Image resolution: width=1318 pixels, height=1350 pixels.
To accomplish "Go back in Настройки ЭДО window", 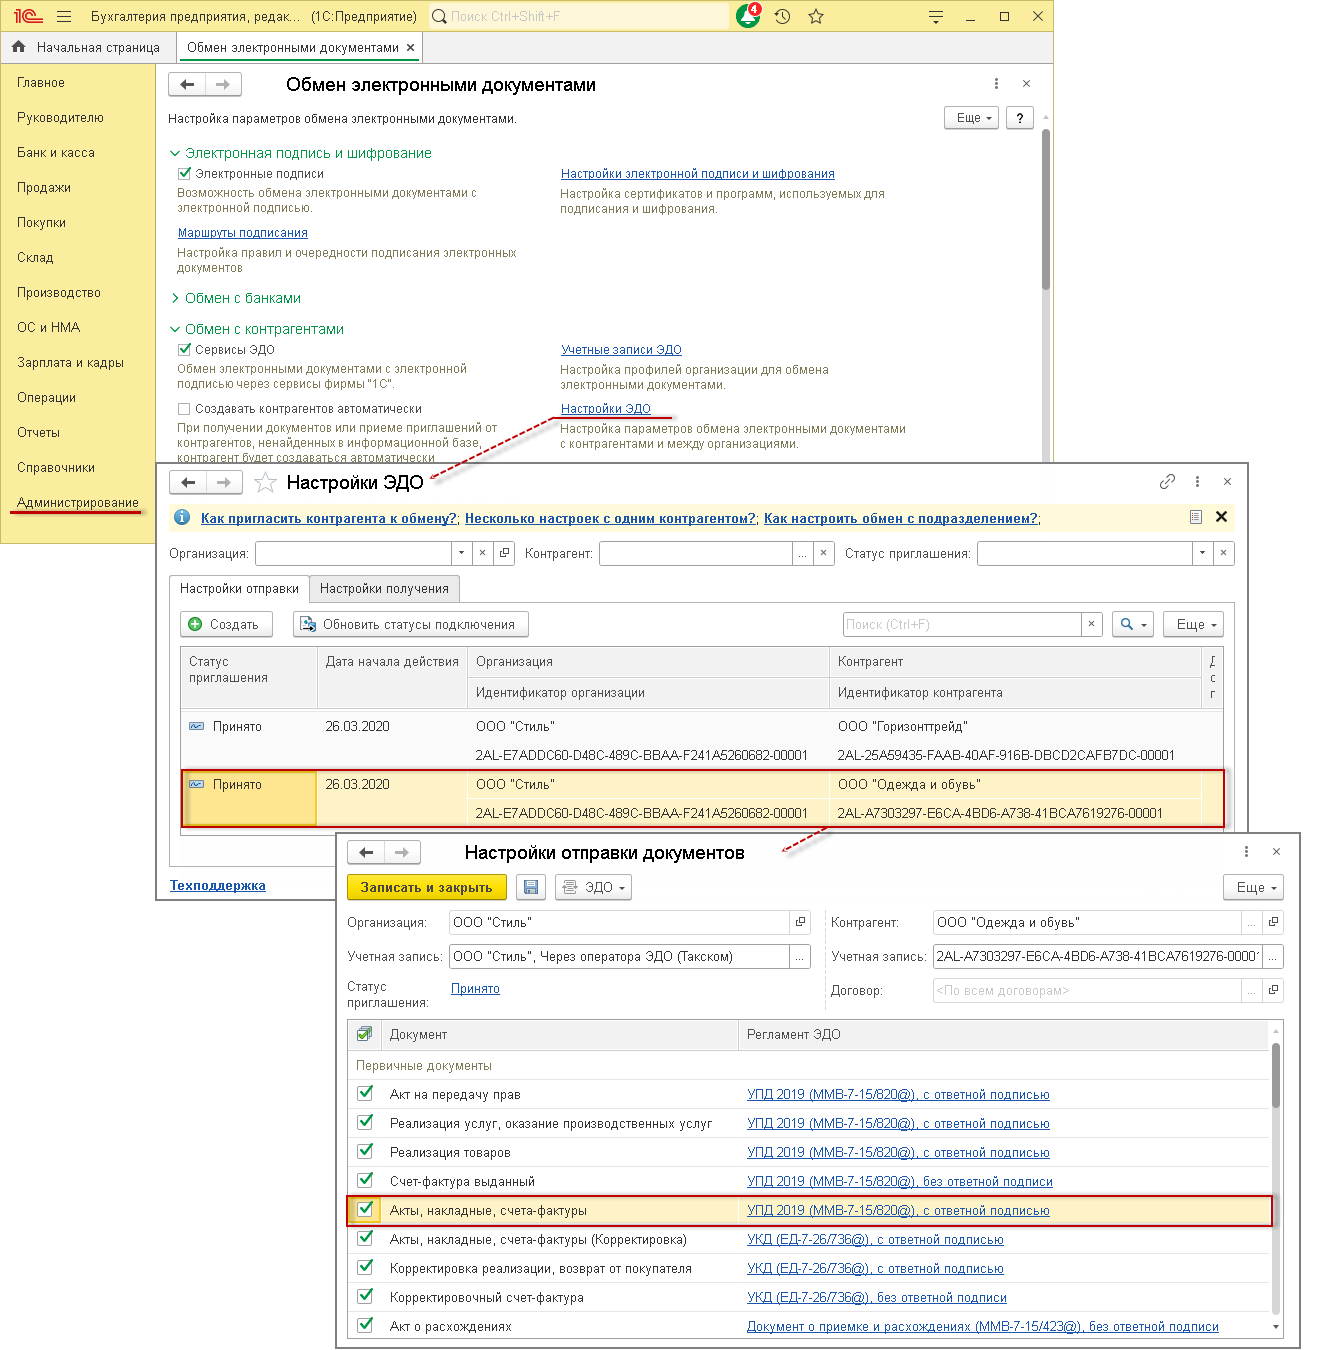I will tap(188, 483).
